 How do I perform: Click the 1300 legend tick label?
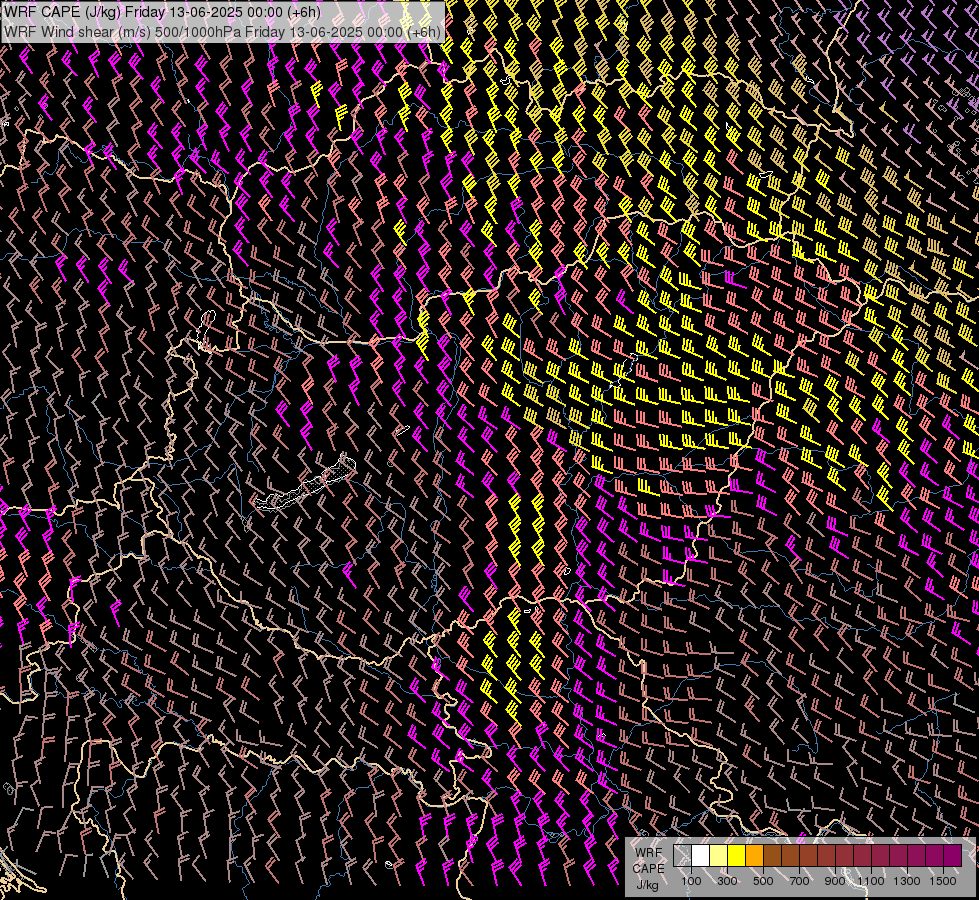coord(907,881)
